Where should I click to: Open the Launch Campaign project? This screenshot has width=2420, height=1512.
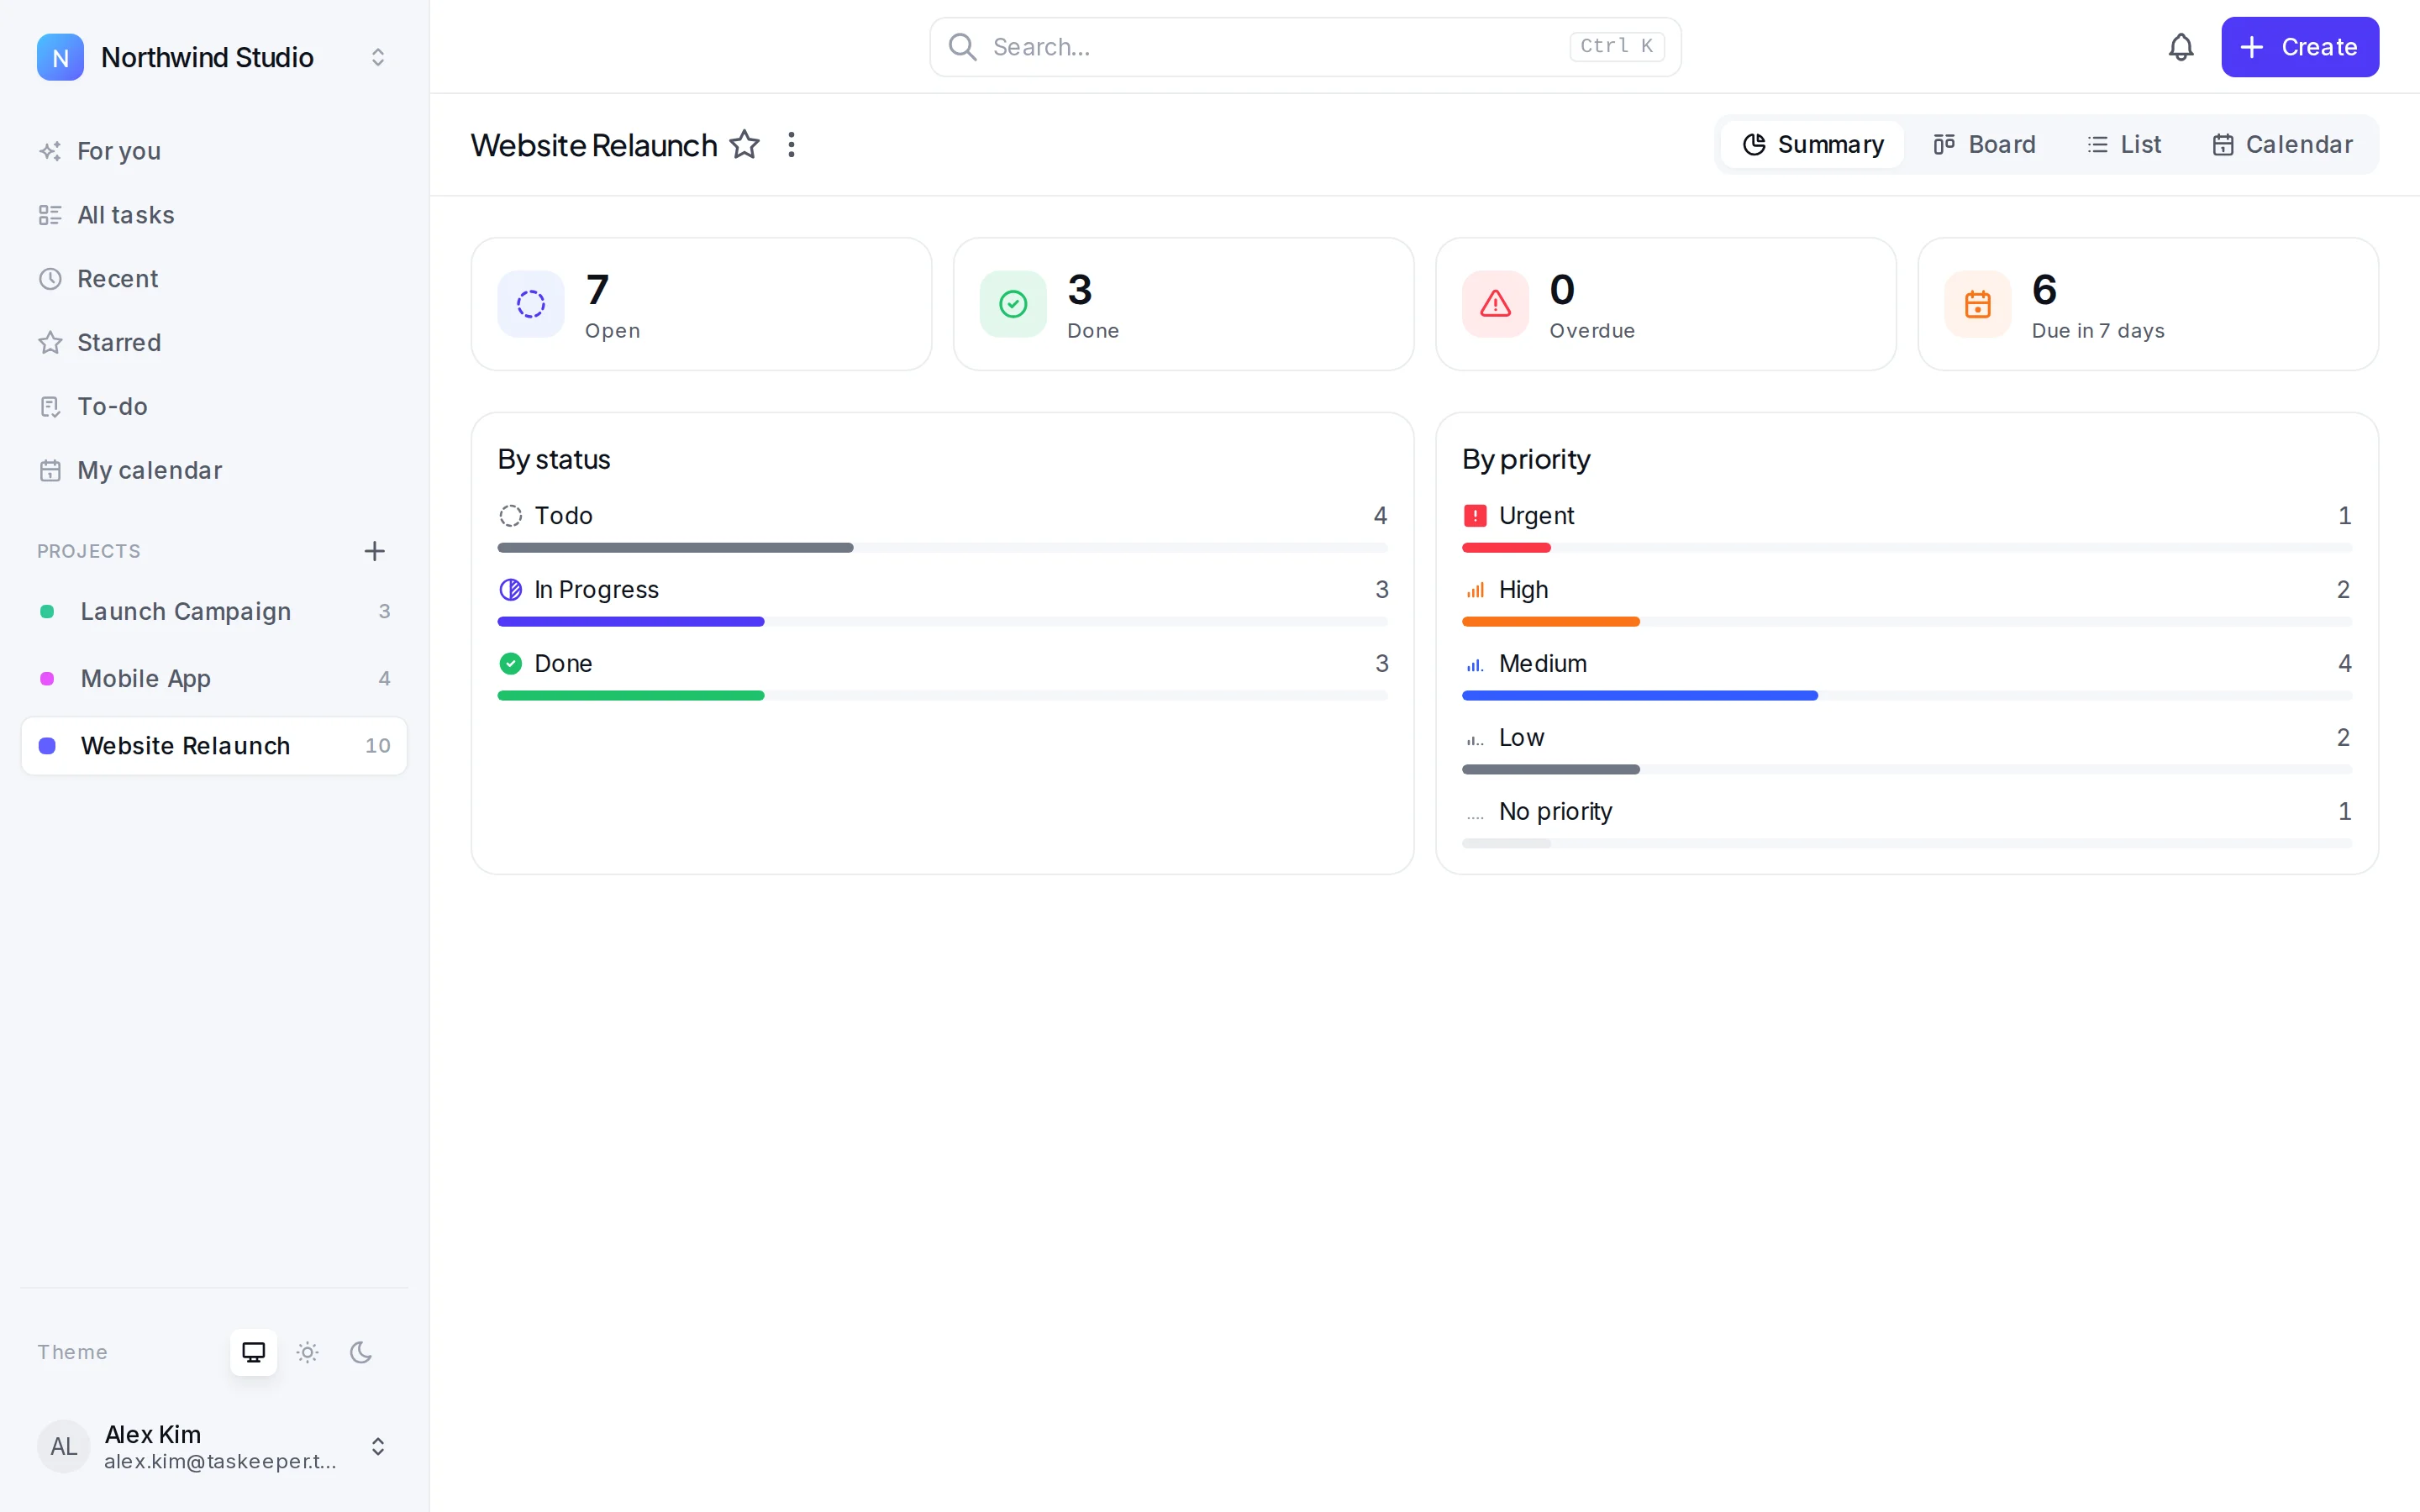214,612
